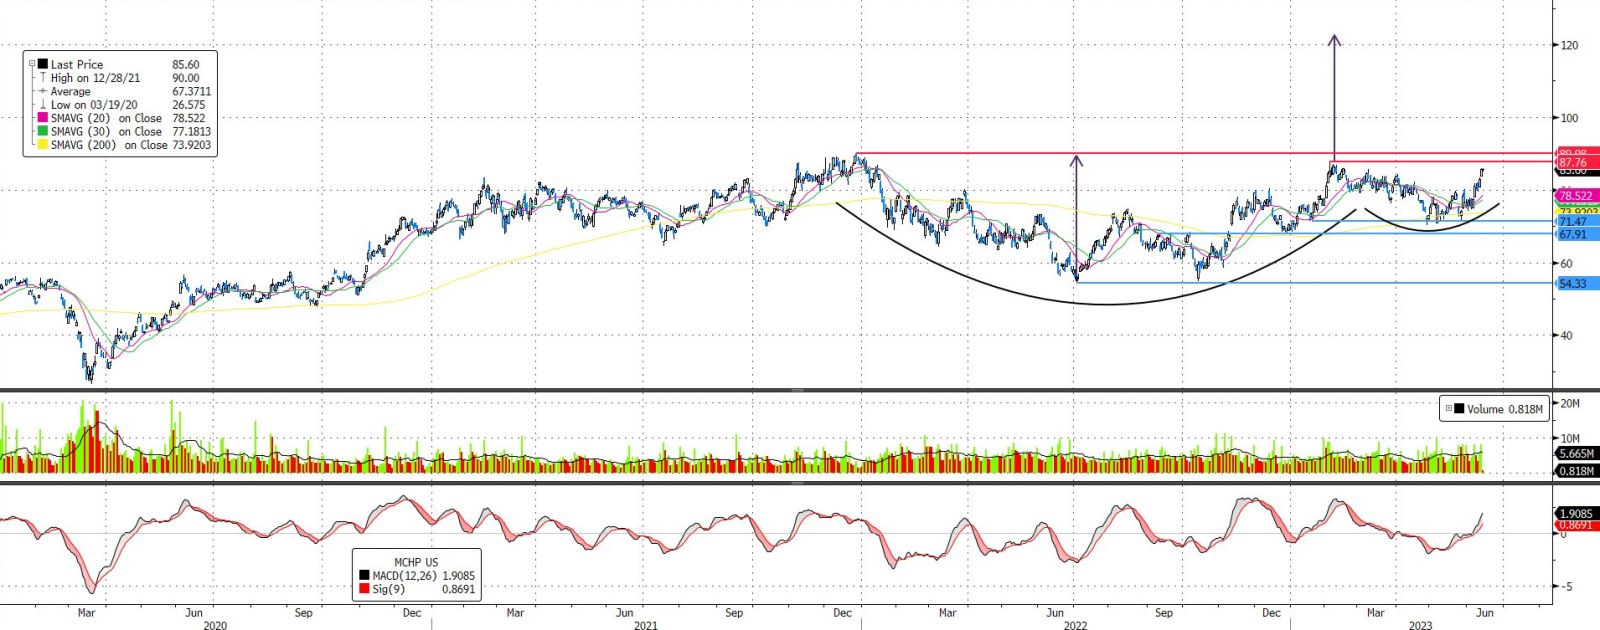Click the black Volume legend swatch
The height and width of the screenshot is (630, 1600).
point(1460,409)
